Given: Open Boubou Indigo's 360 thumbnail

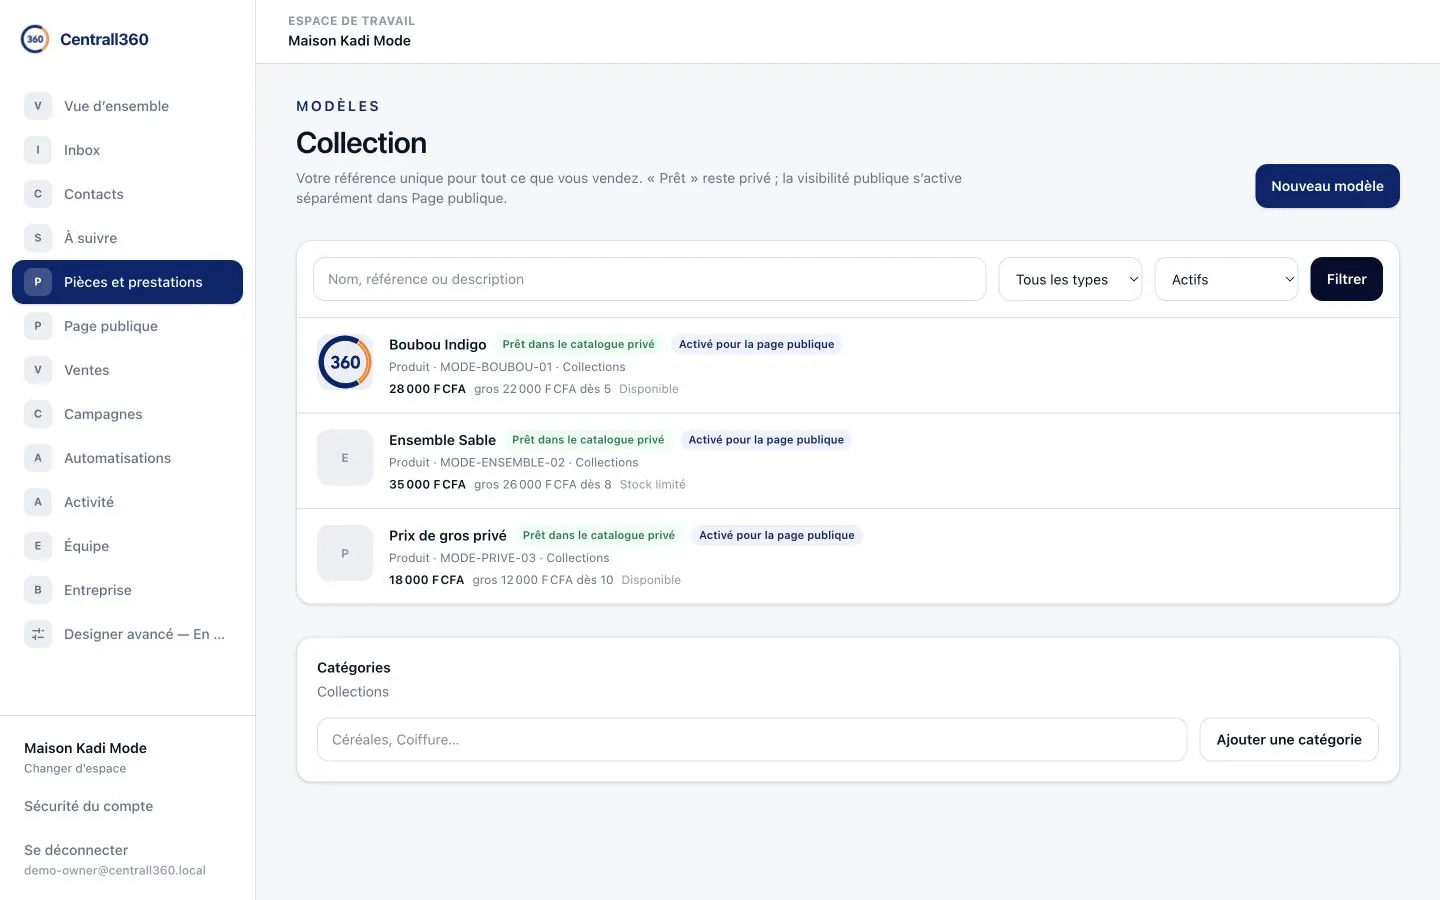Looking at the screenshot, I should coord(345,362).
